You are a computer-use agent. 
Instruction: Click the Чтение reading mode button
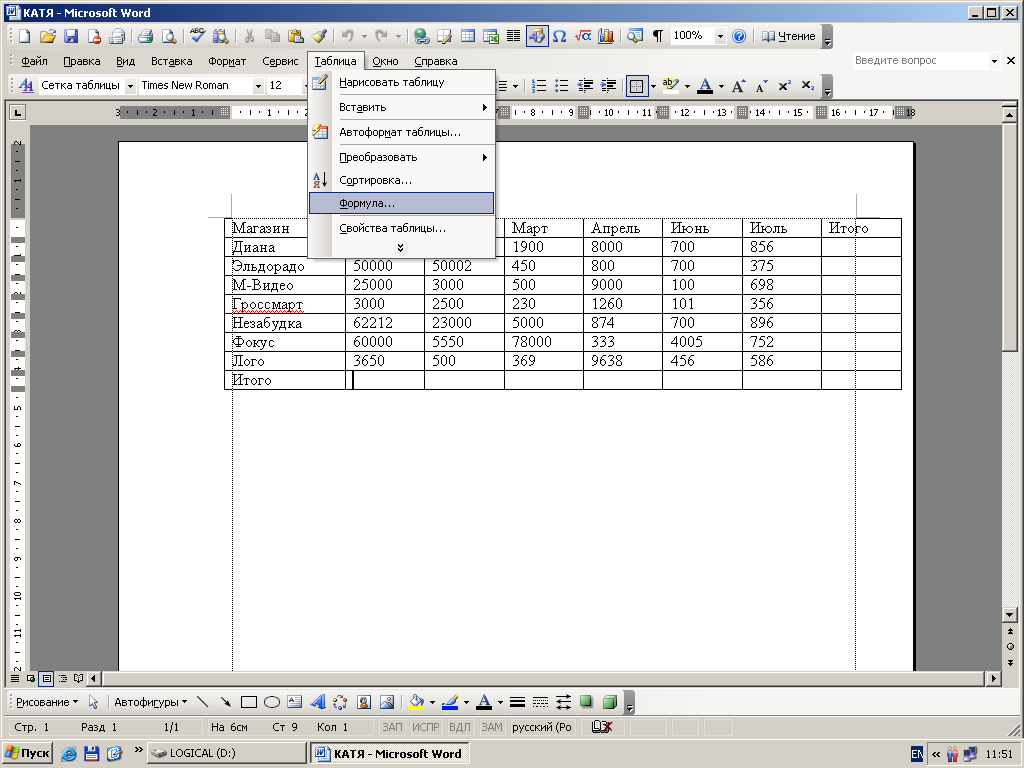[x=789, y=36]
